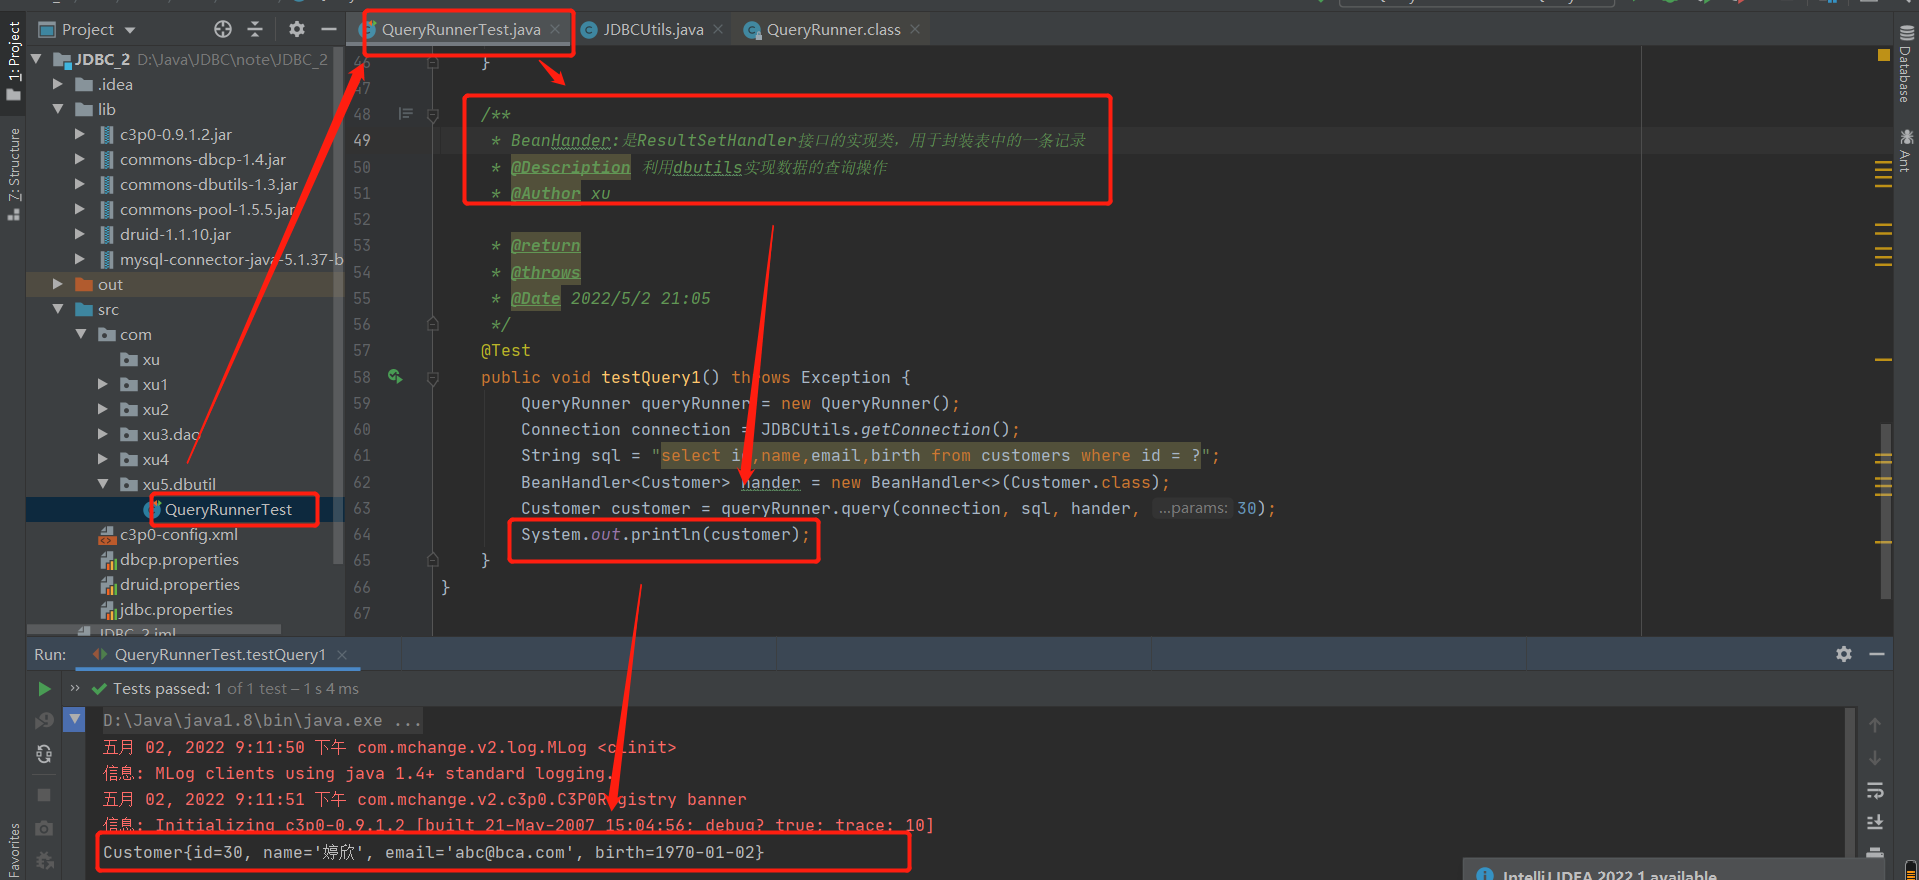Click the dump threads camera icon
1919x880 pixels.
(x=44, y=828)
